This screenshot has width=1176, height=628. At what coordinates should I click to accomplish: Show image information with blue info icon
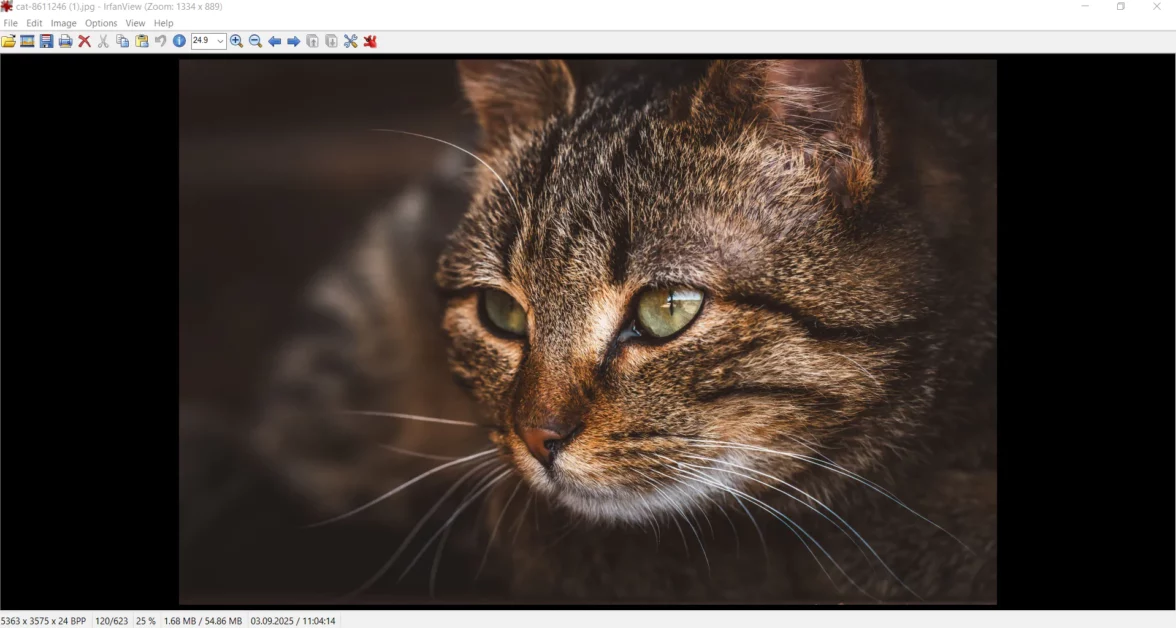(180, 41)
